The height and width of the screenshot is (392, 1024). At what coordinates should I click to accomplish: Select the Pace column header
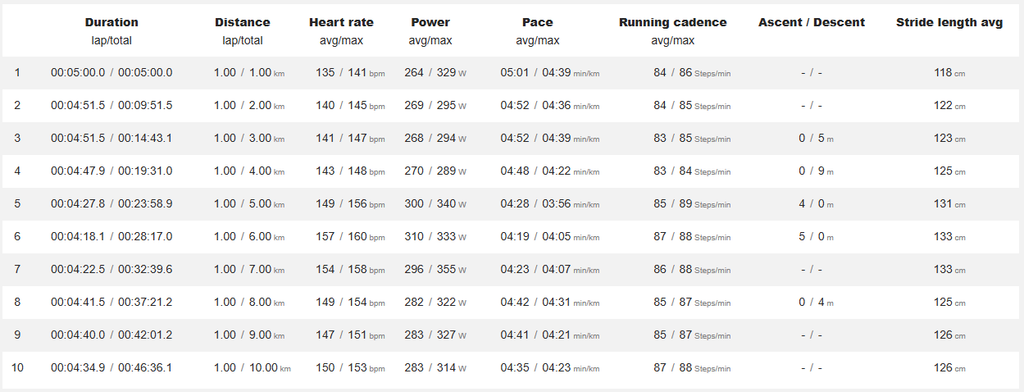click(x=537, y=22)
